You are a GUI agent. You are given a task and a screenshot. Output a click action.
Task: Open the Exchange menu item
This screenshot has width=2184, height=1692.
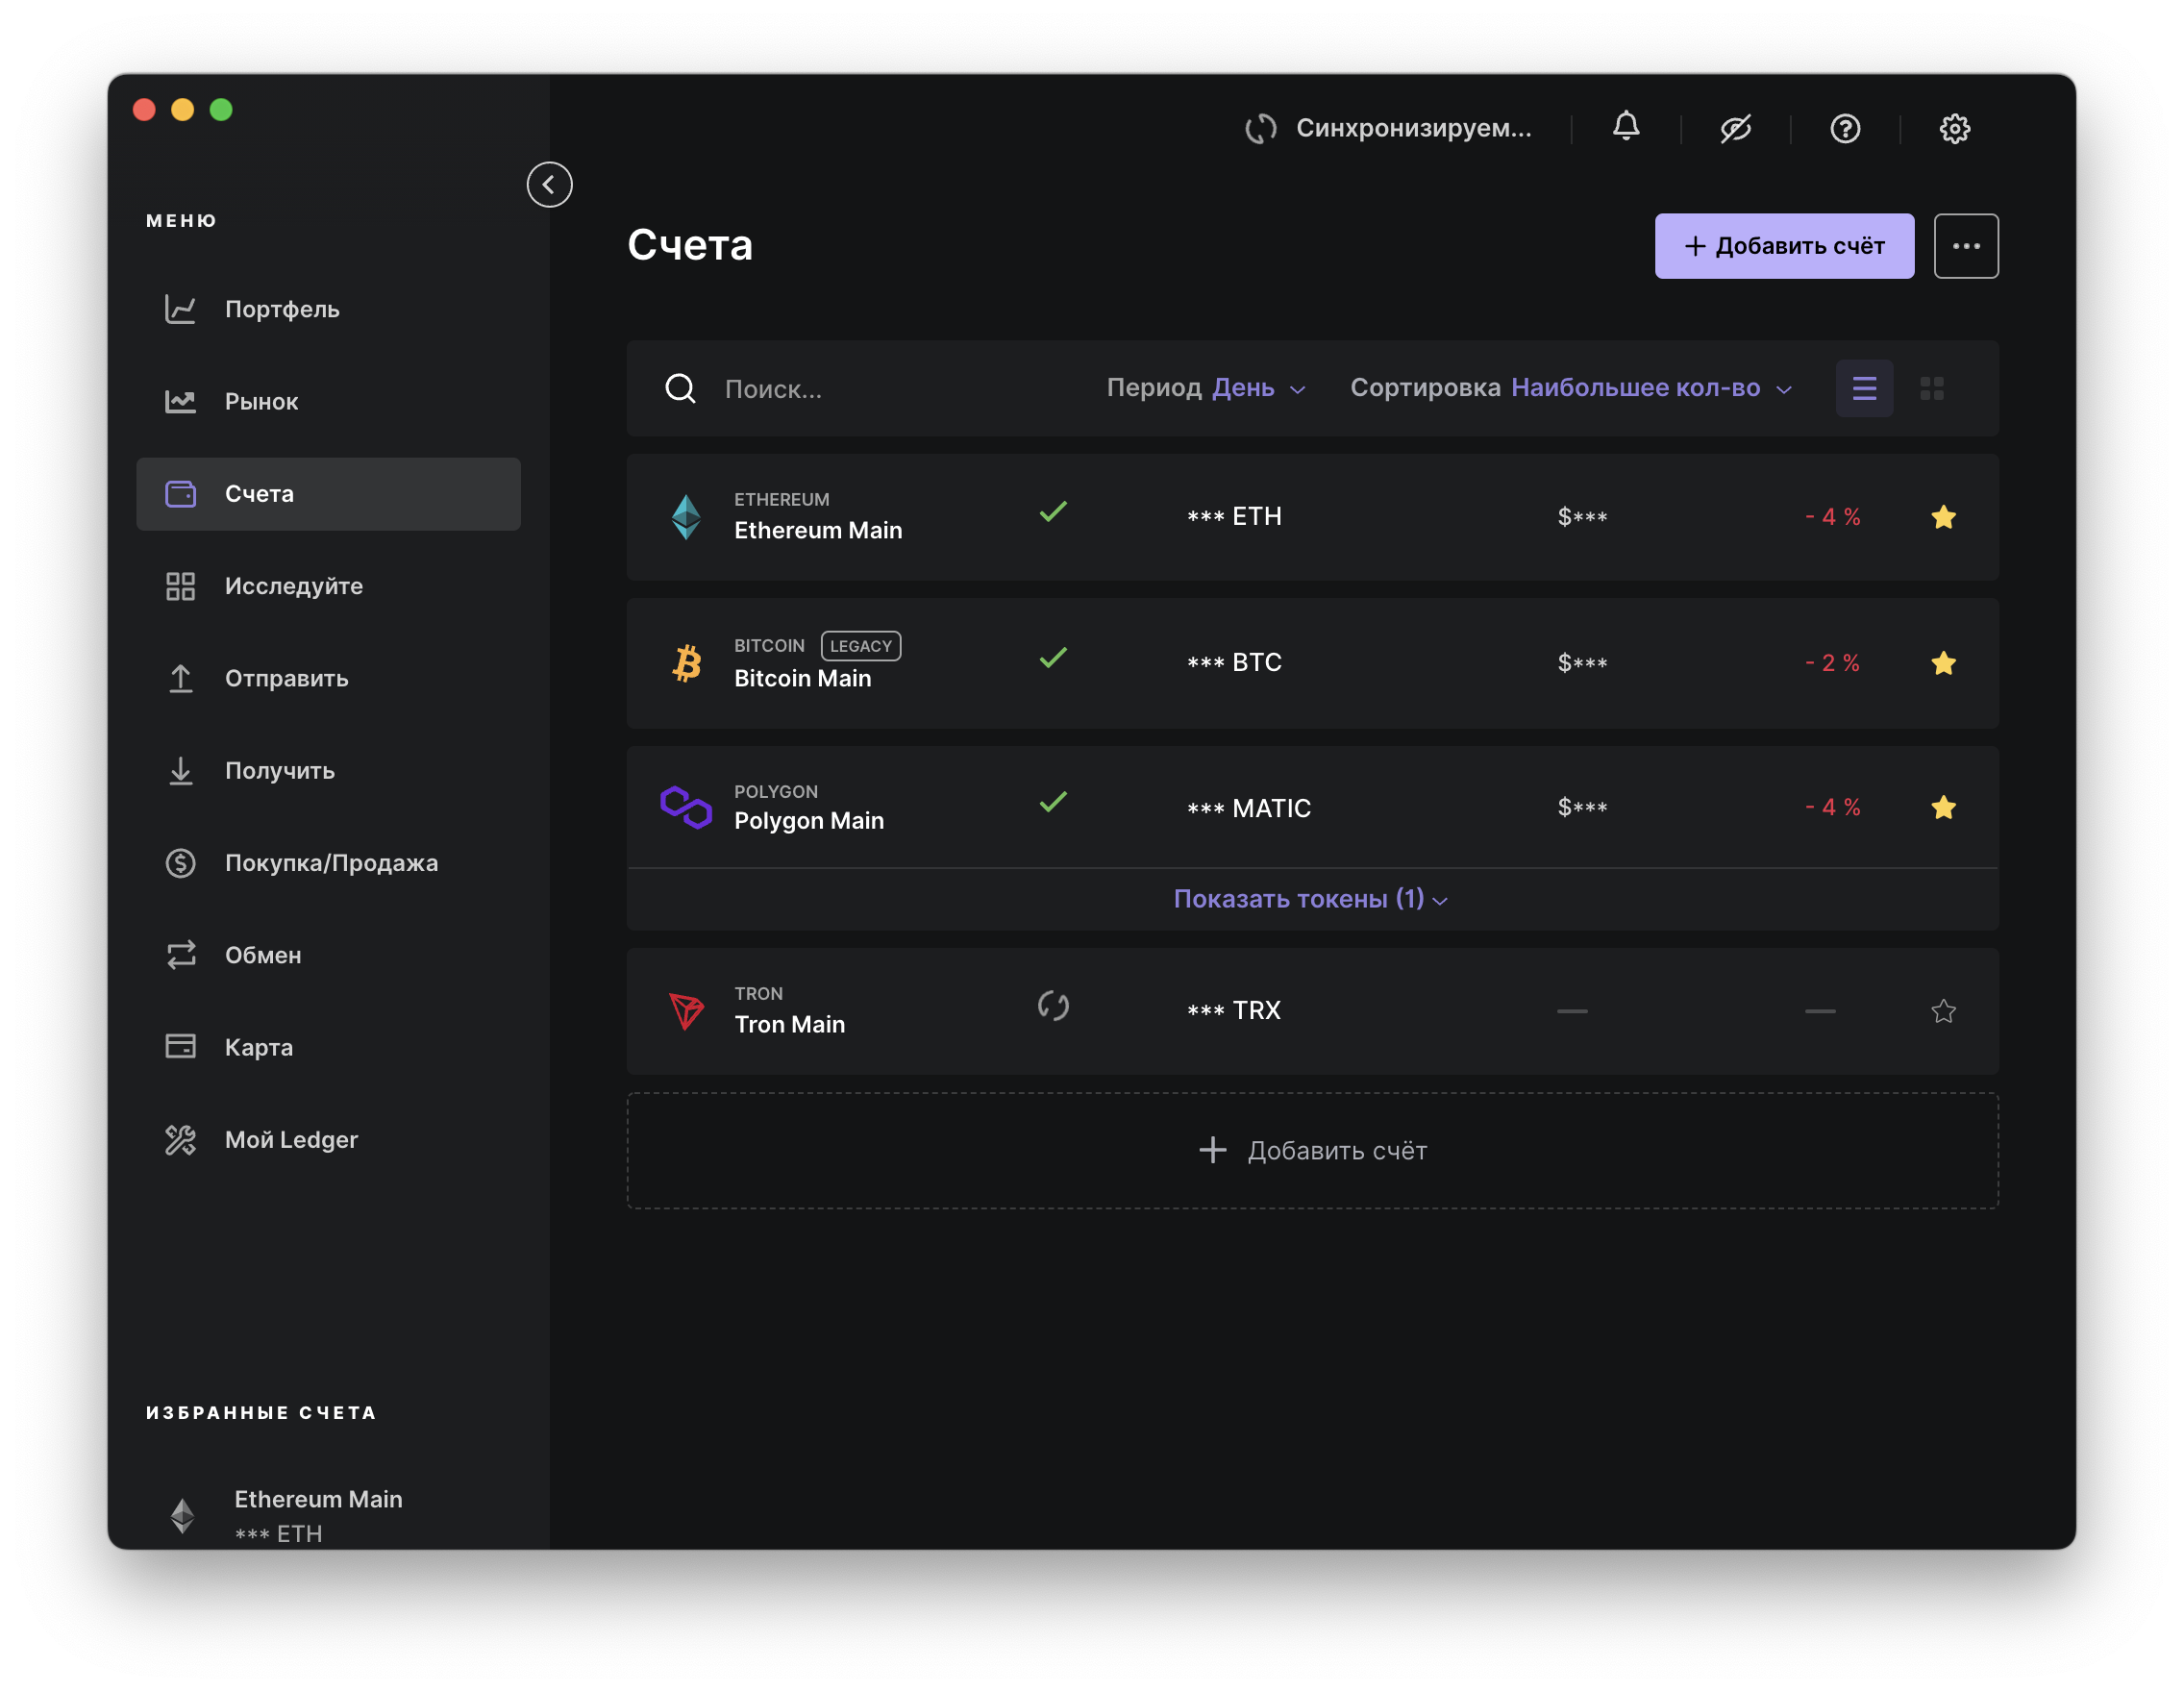click(262, 954)
